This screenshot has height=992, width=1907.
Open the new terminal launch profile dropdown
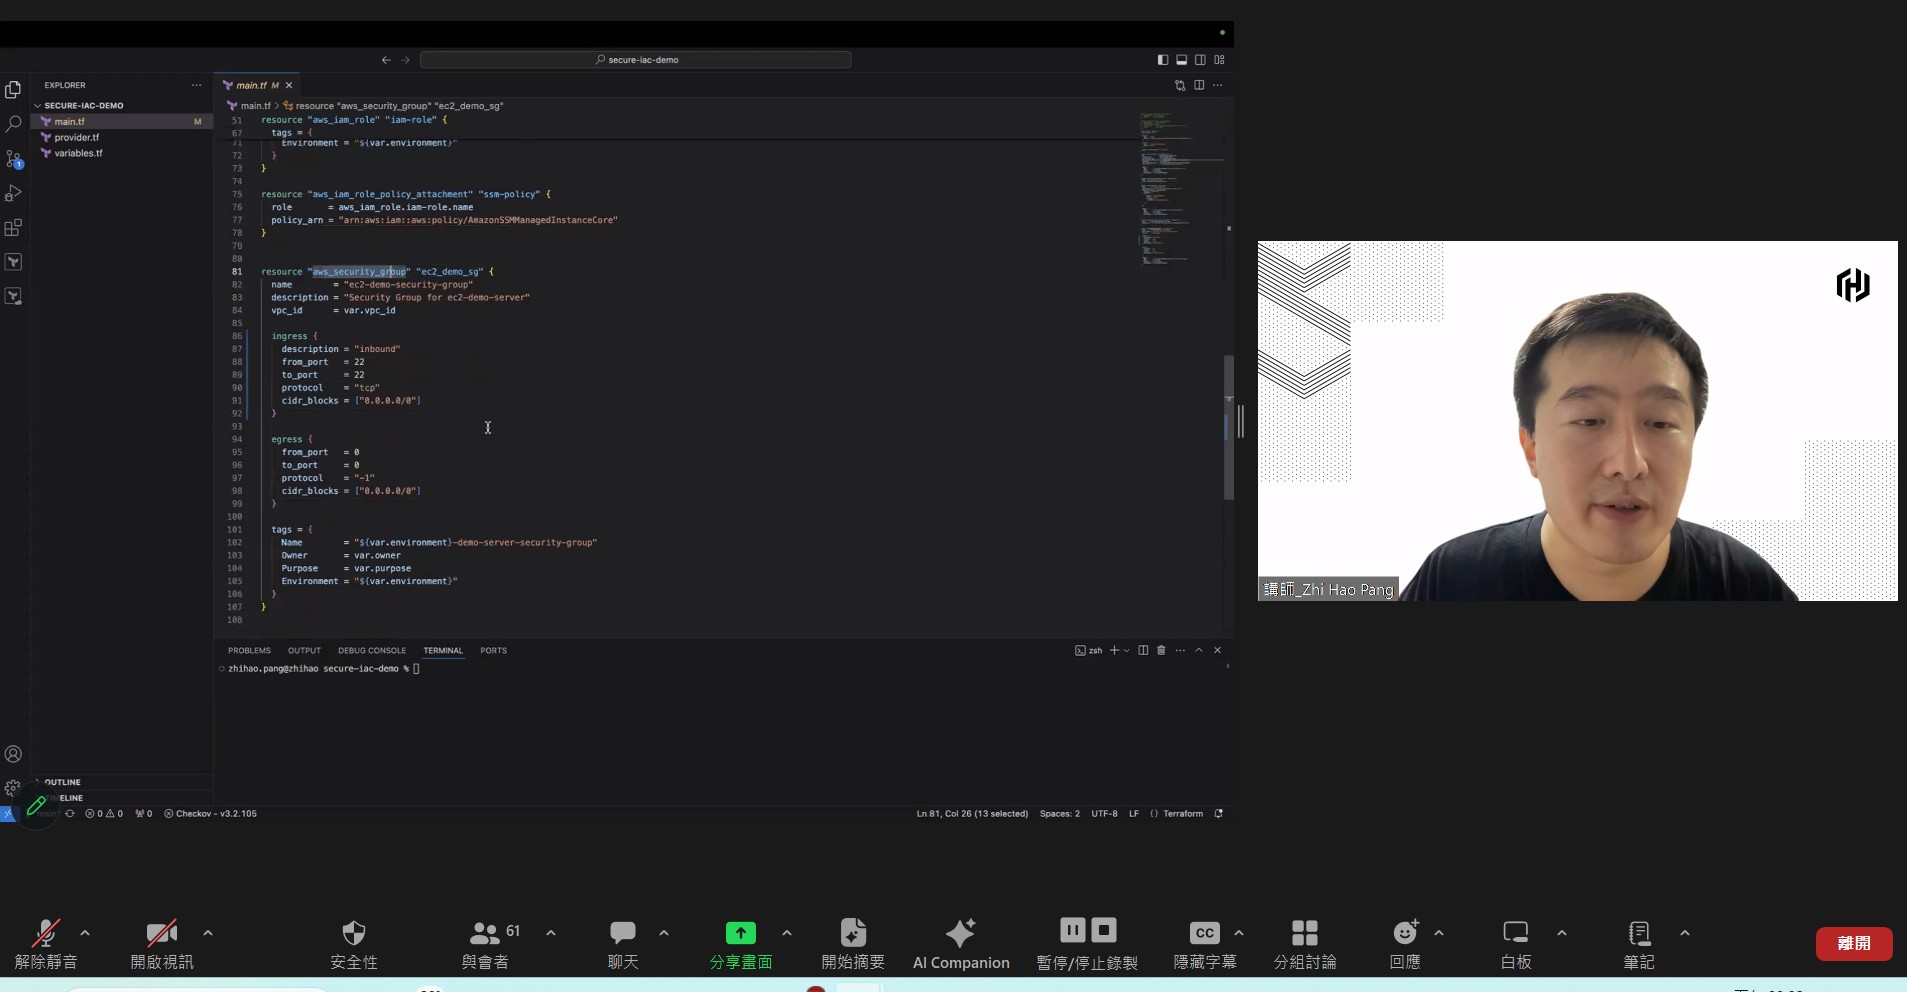click(x=1127, y=650)
